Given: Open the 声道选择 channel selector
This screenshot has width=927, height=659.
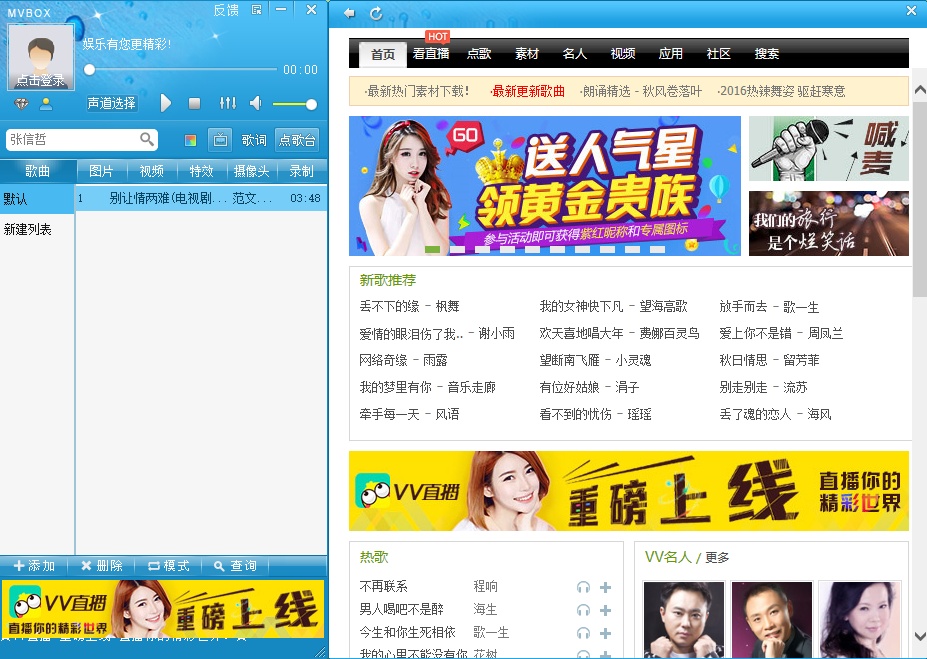Looking at the screenshot, I should (x=111, y=104).
